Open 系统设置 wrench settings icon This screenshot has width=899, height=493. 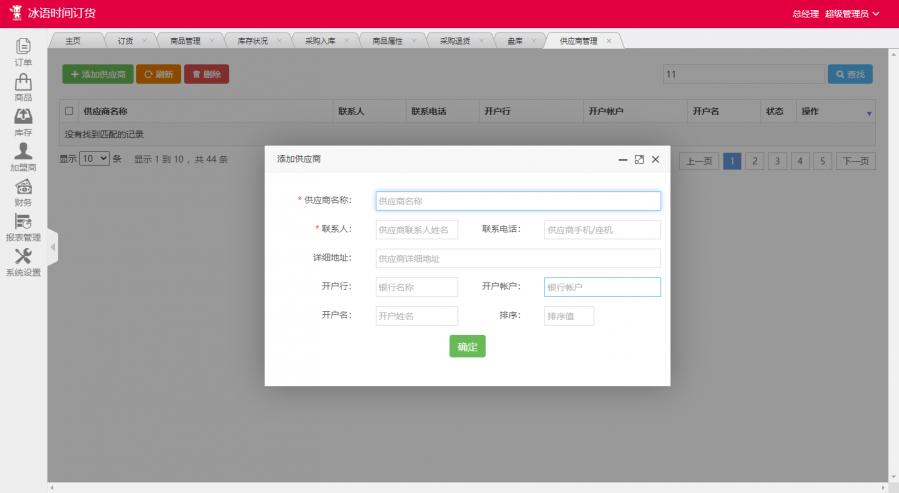coord(23,257)
